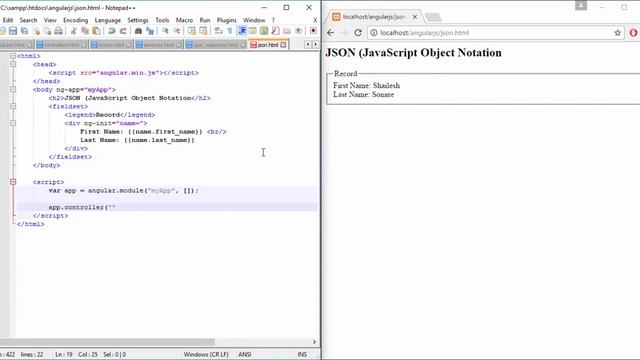Toggle the eye monitoring icon
Image resolution: width=640 pixels, height=360 pixels.
pos(298,31)
